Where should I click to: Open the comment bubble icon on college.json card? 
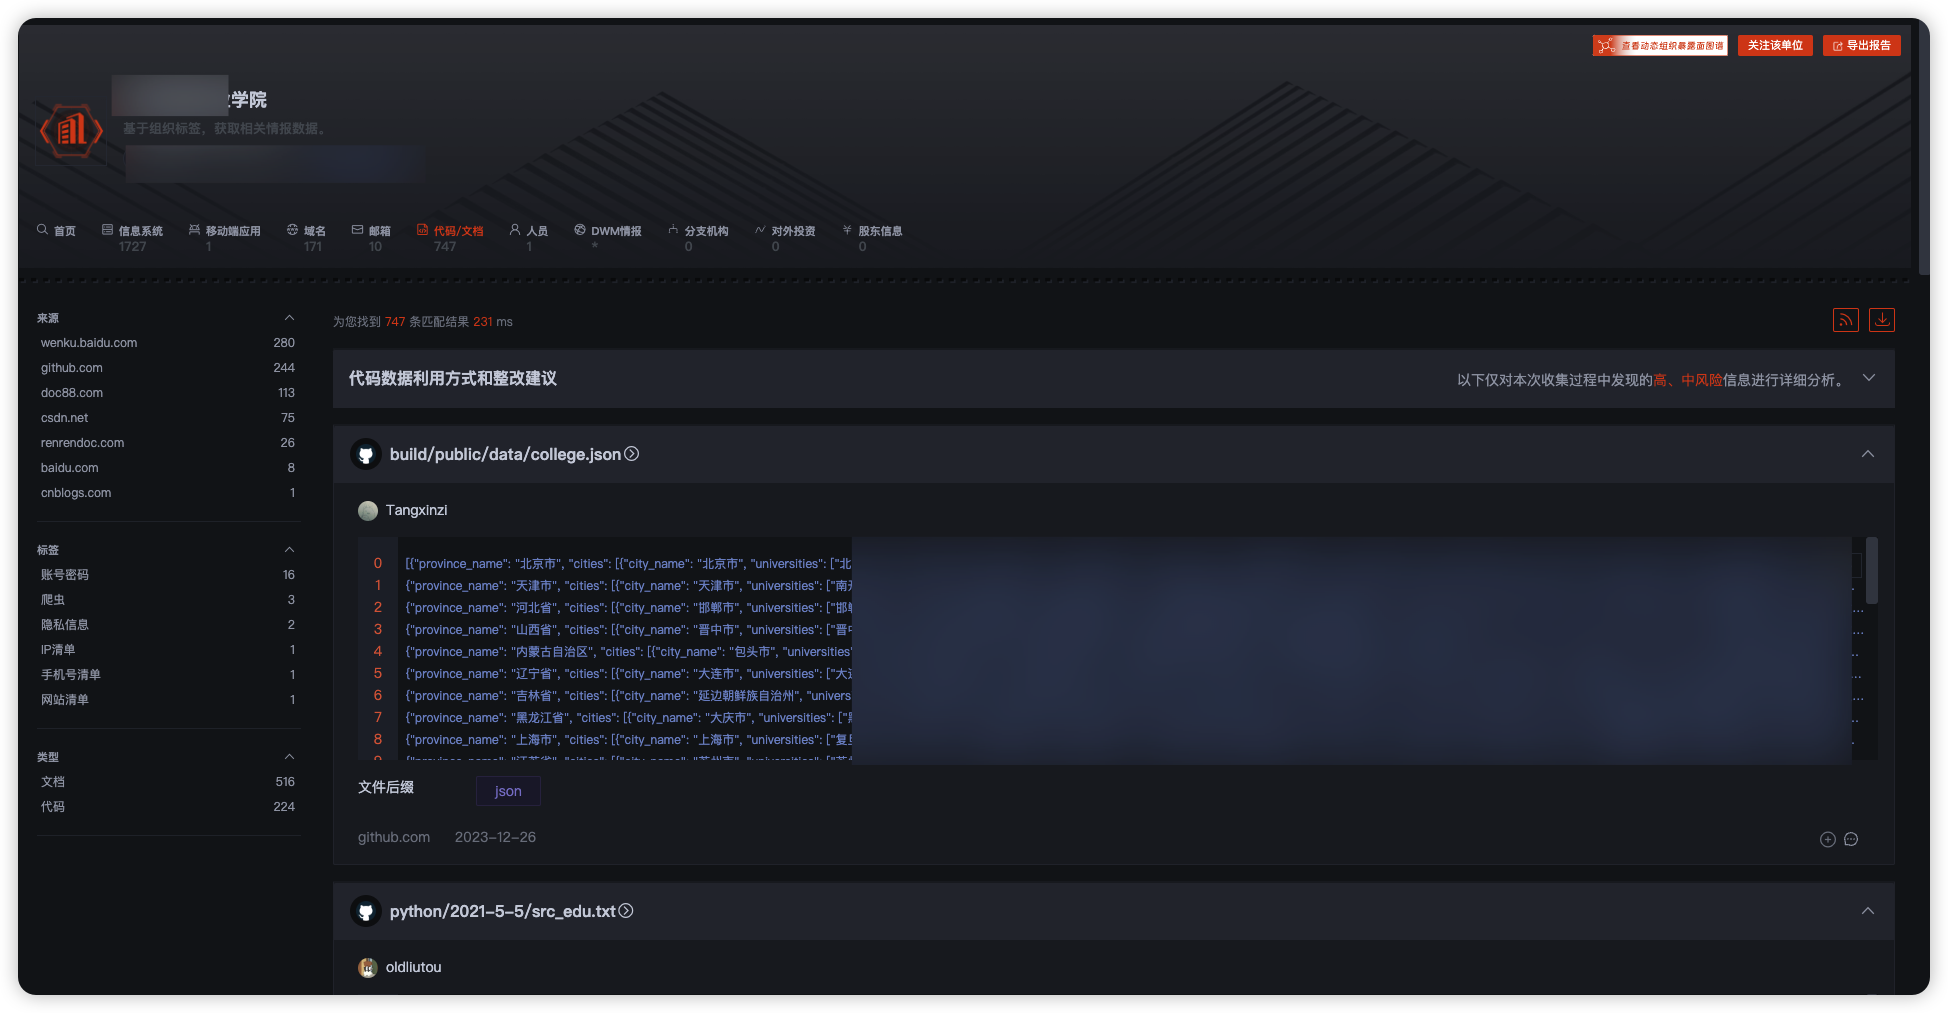[x=1851, y=839]
